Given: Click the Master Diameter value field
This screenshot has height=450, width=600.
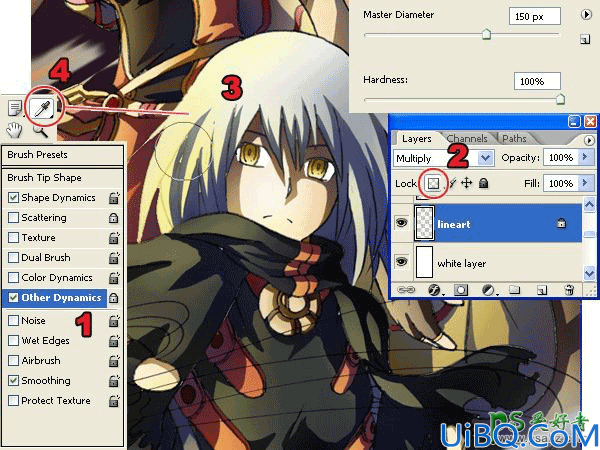Looking at the screenshot, I should (535, 16).
